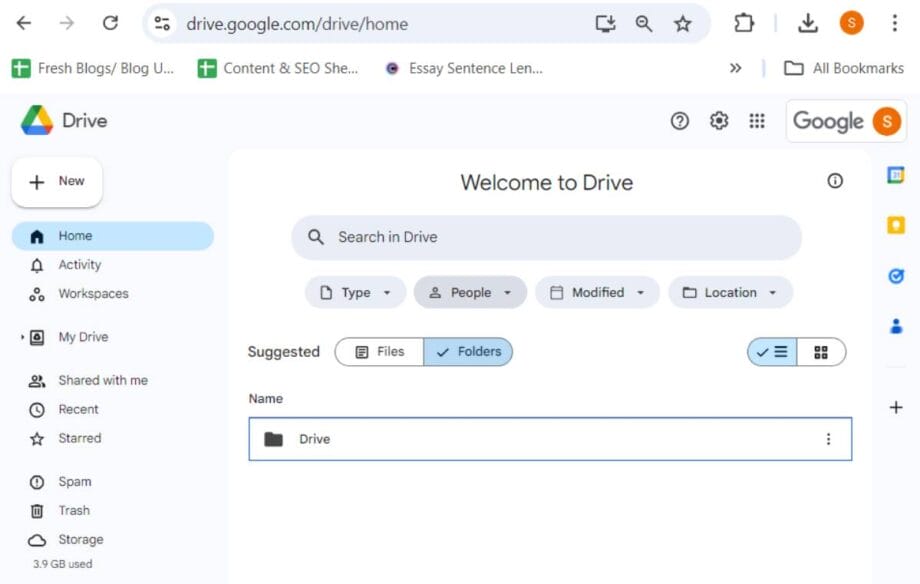Open the Type filter dropdown
The image size is (920, 584).
(356, 292)
